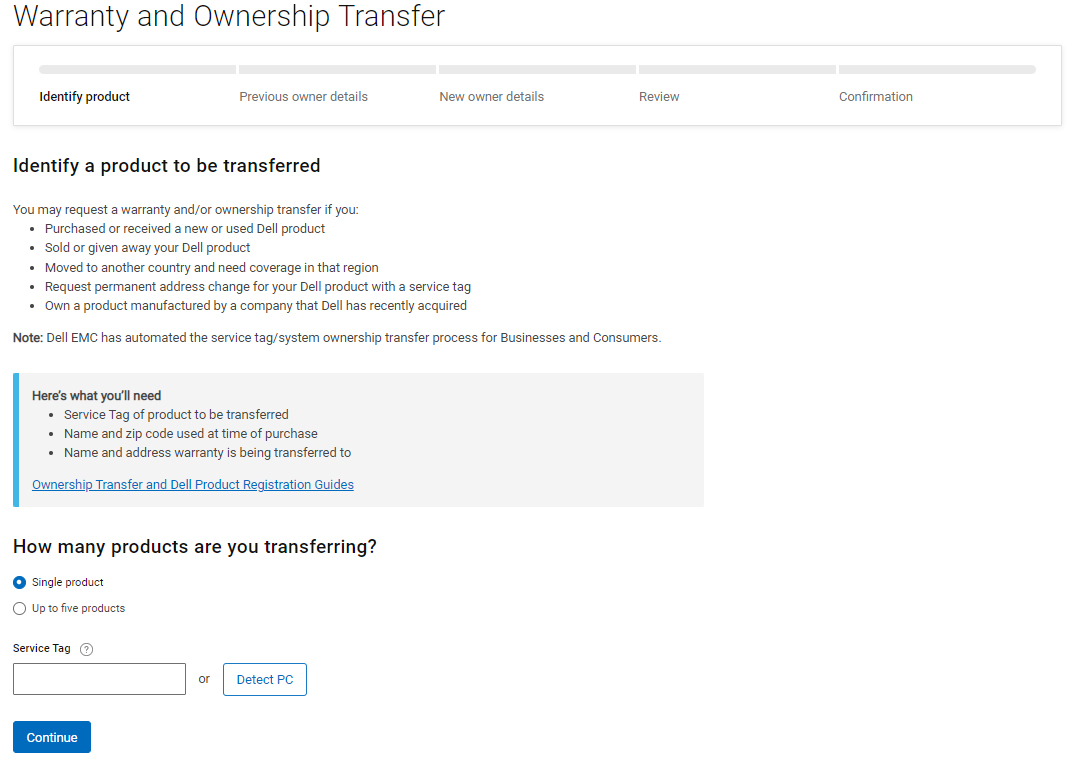Click the Here's what you'll need heading
The width and height of the screenshot is (1079, 764).
point(96,396)
